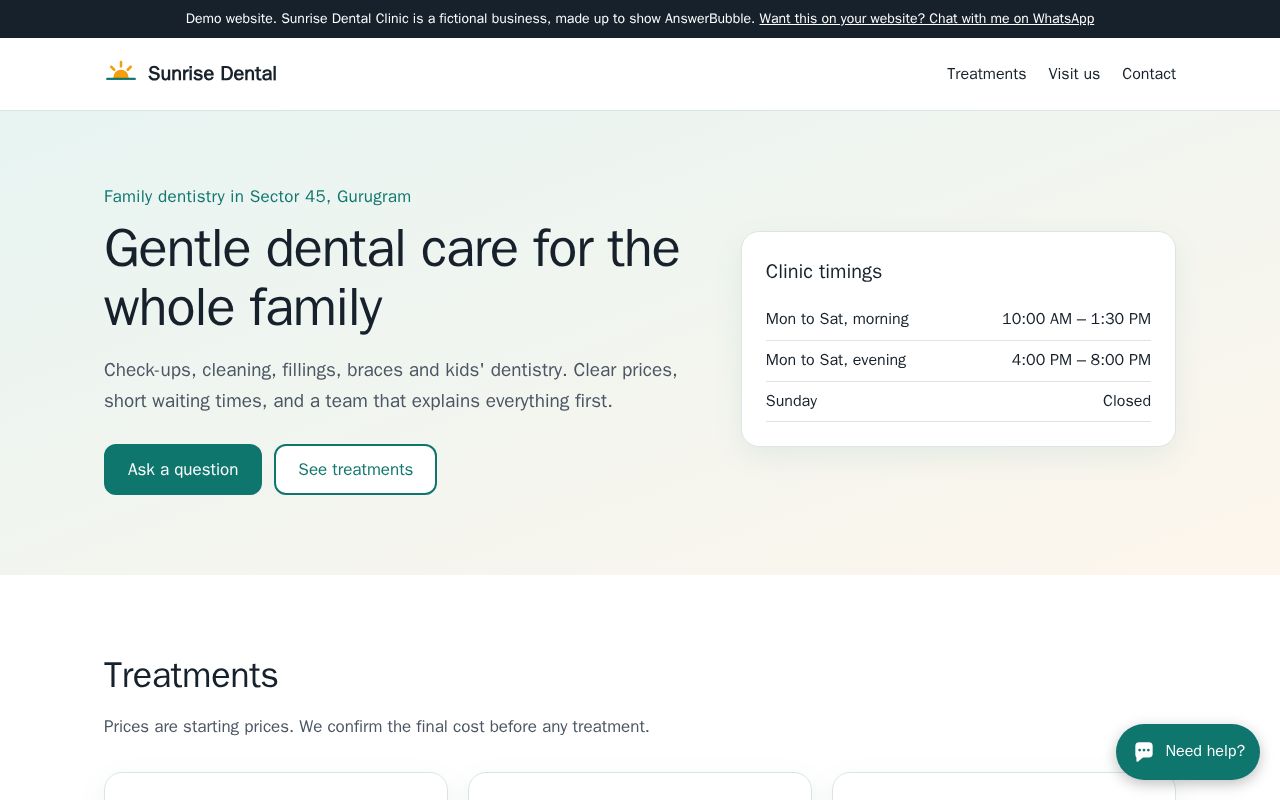
Task: Click the Sunday Closed row
Action: [x=958, y=401]
